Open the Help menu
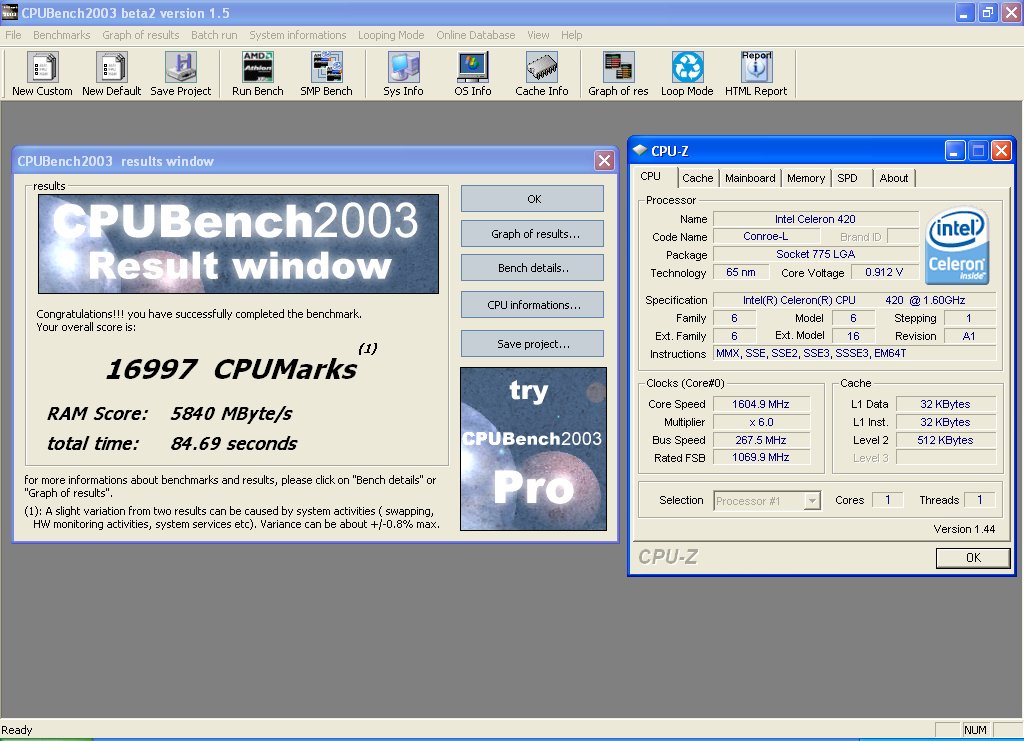1024x741 pixels. pyautogui.click(x=571, y=35)
